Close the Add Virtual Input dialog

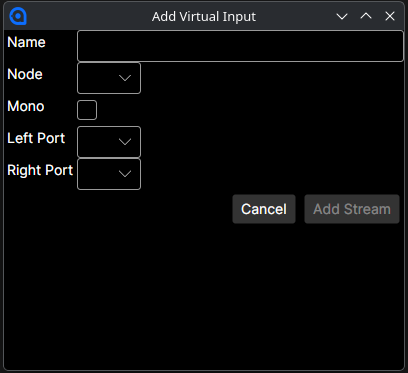pyautogui.click(x=390, y=16)
